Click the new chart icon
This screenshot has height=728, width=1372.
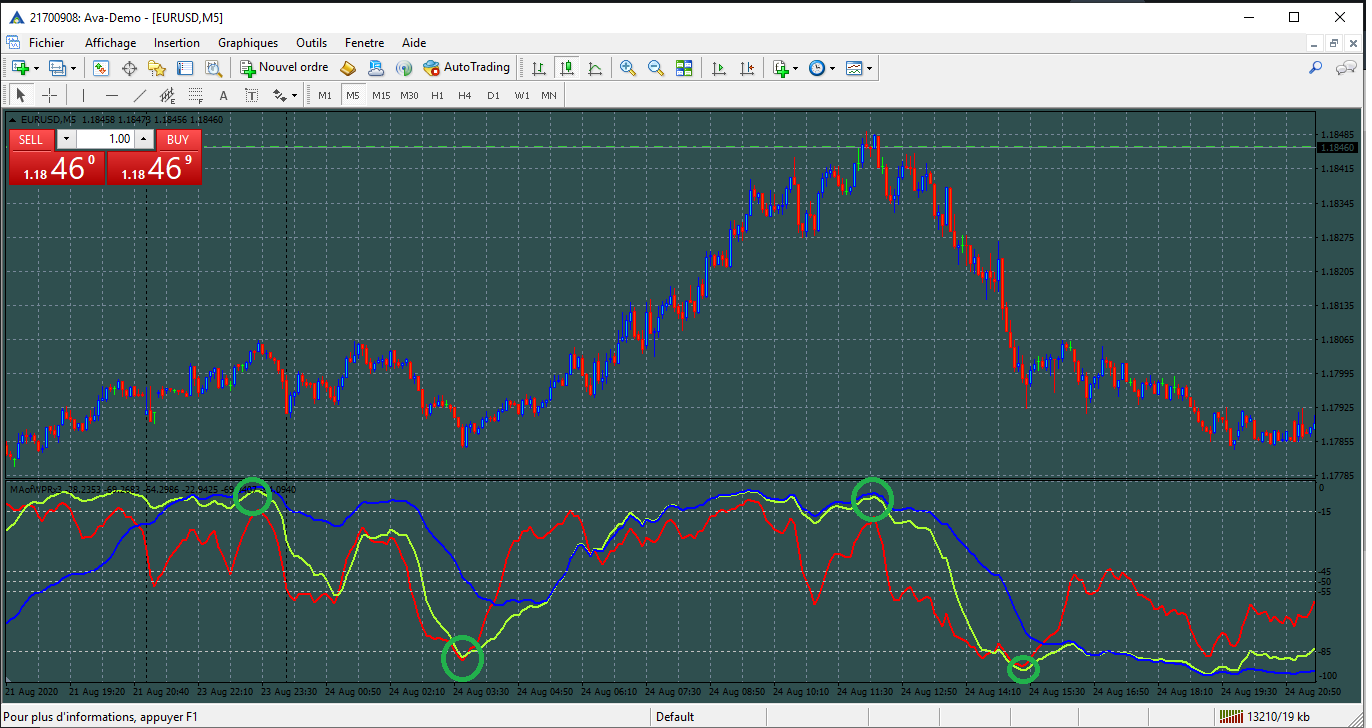[20, 68]
